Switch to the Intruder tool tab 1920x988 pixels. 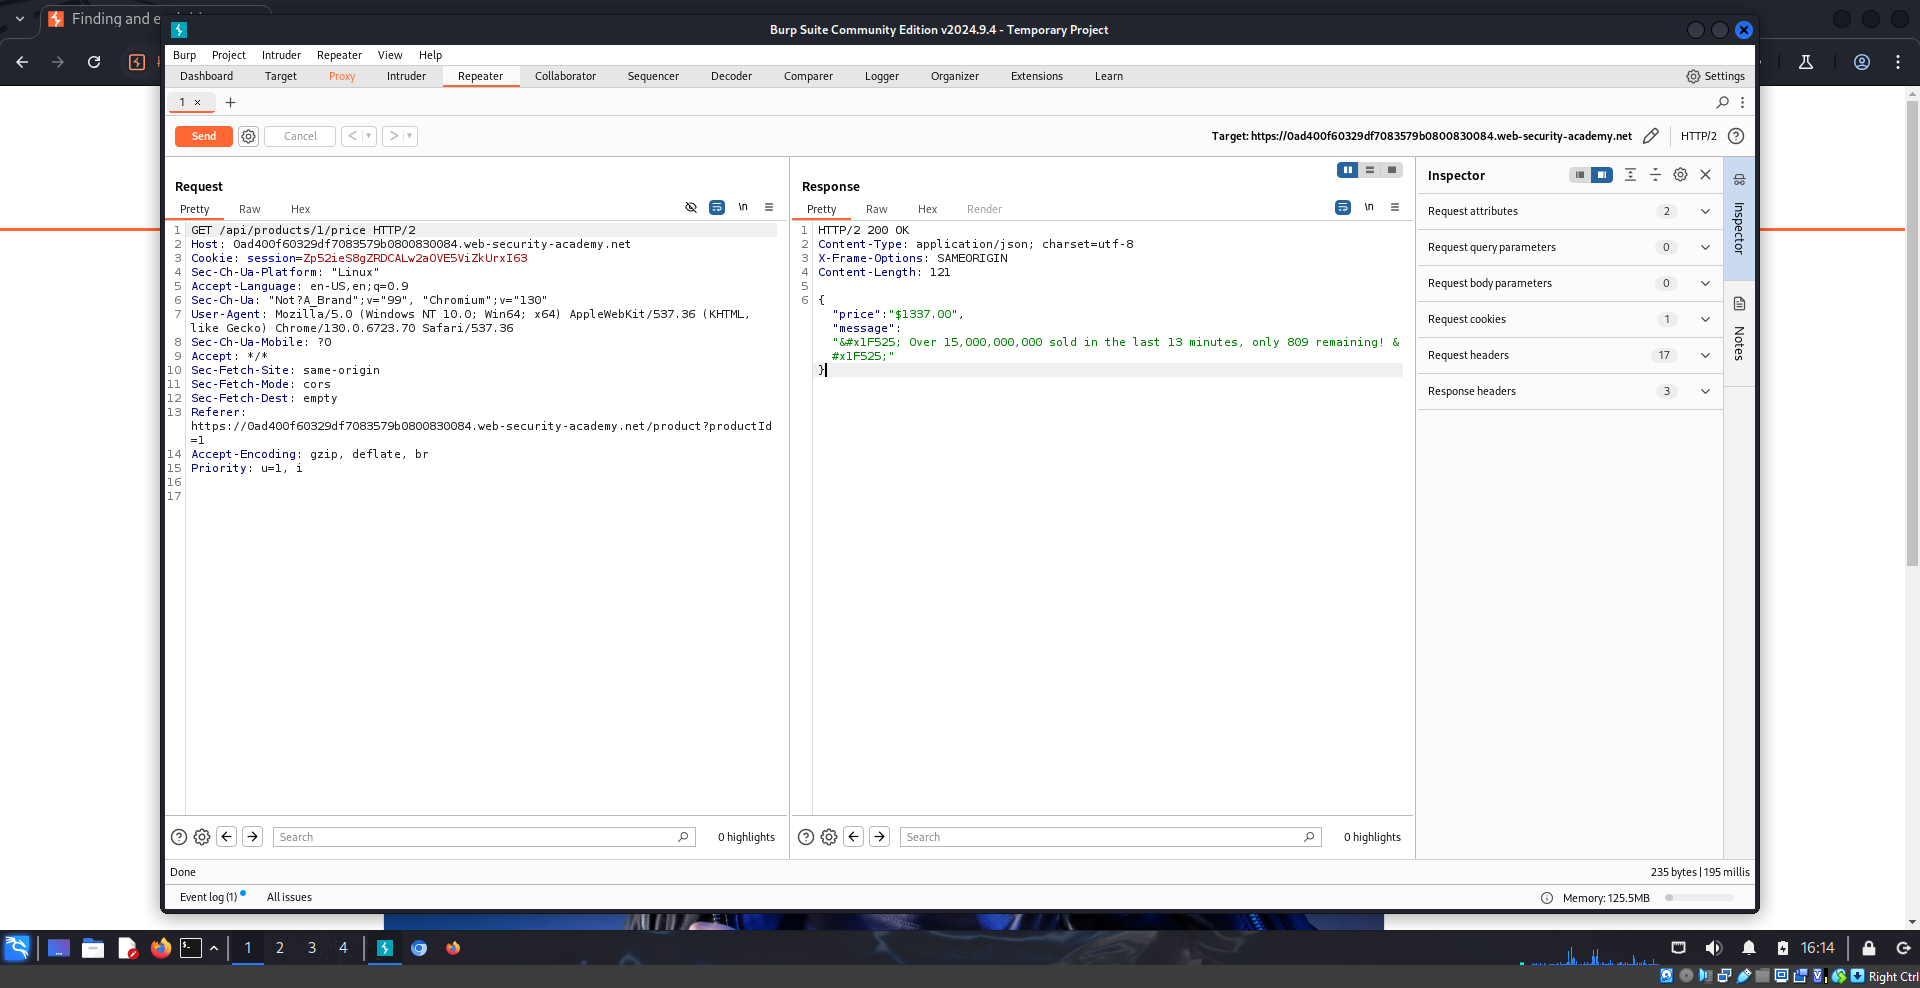[x=406, y=76]
